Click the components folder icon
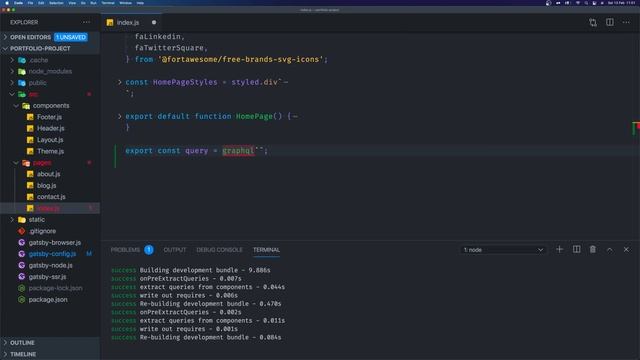The image size is (640, 360). tap(26, 106)
